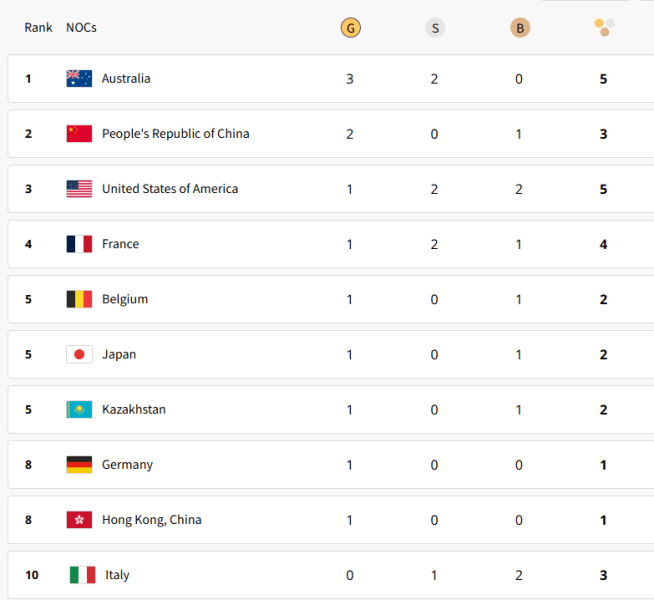
Task: Click the Bronze medal column icon
Action: coord(519,28)
